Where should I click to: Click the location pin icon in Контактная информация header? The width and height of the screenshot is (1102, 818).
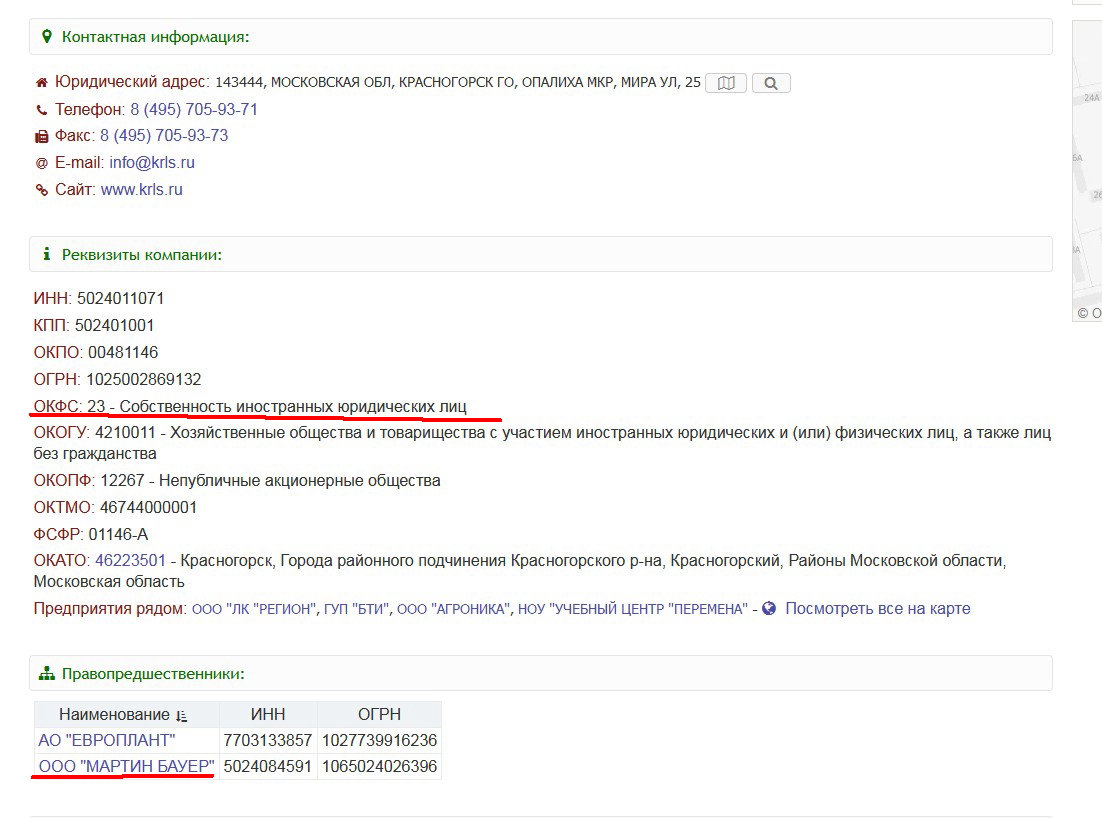point(47,37)
